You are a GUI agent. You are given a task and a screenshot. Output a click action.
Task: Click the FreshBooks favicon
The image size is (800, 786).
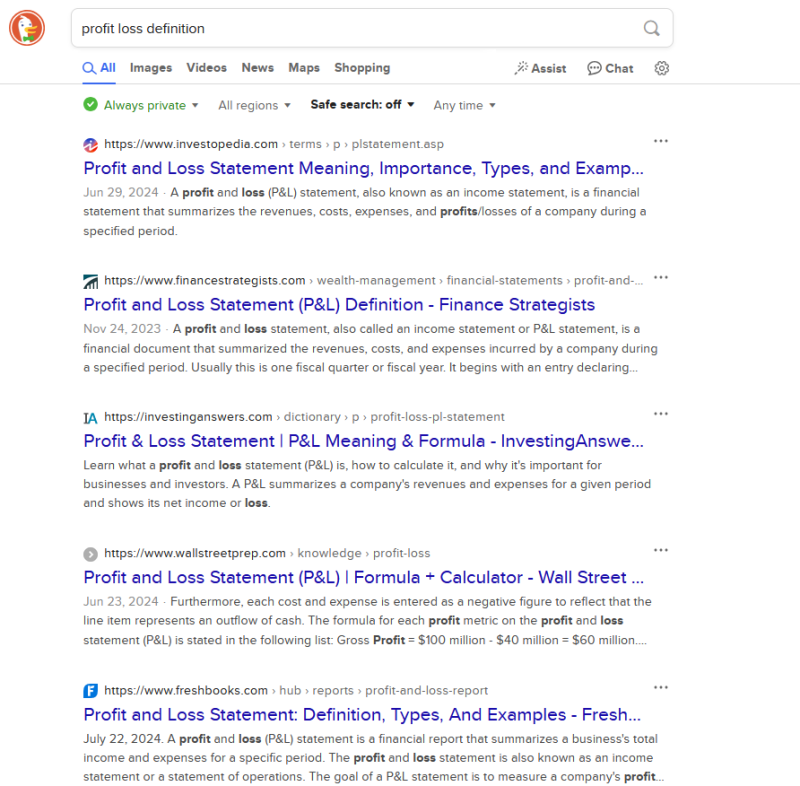pyautogui.click(x=90, y=691)
